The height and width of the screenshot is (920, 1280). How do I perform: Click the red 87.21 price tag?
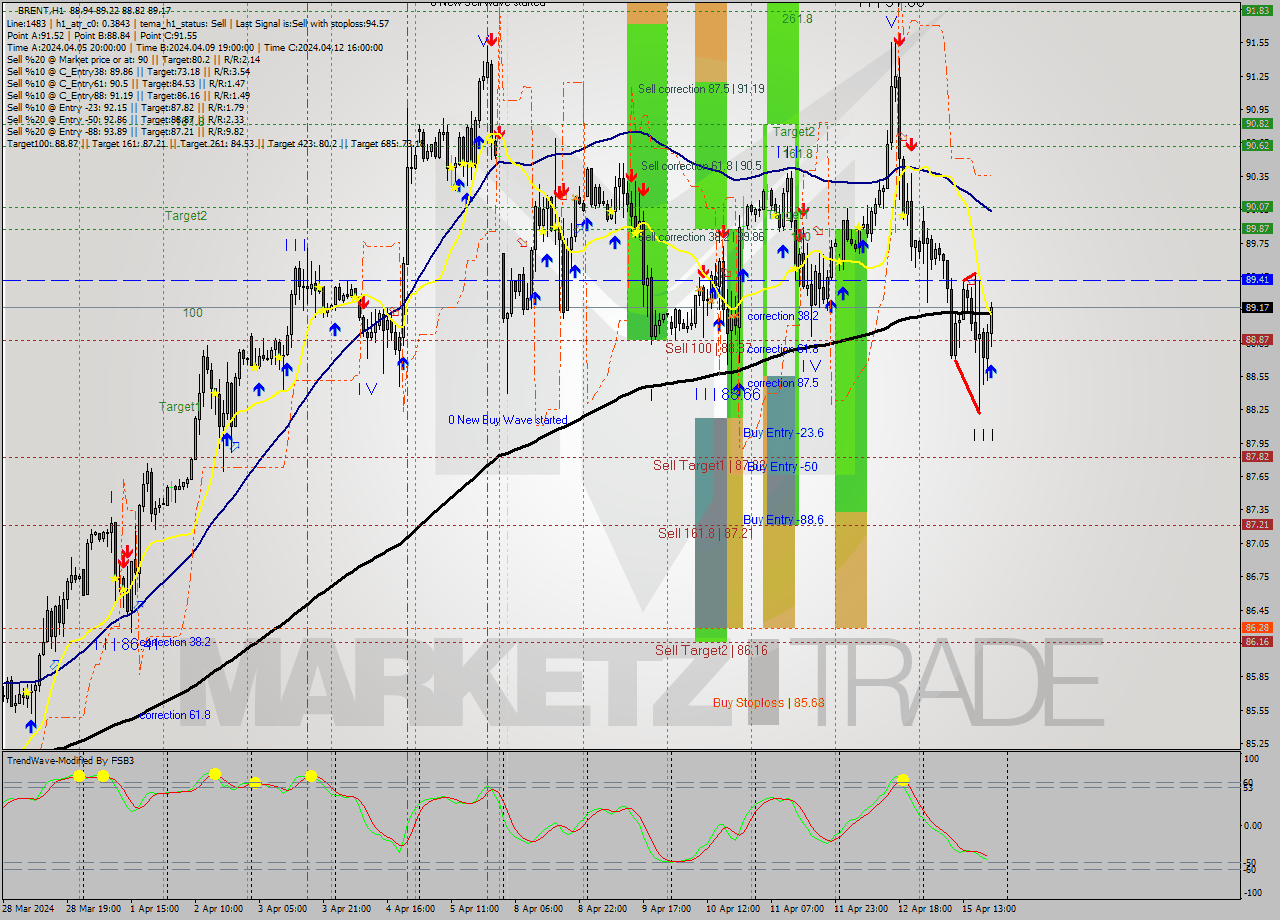1256,524
